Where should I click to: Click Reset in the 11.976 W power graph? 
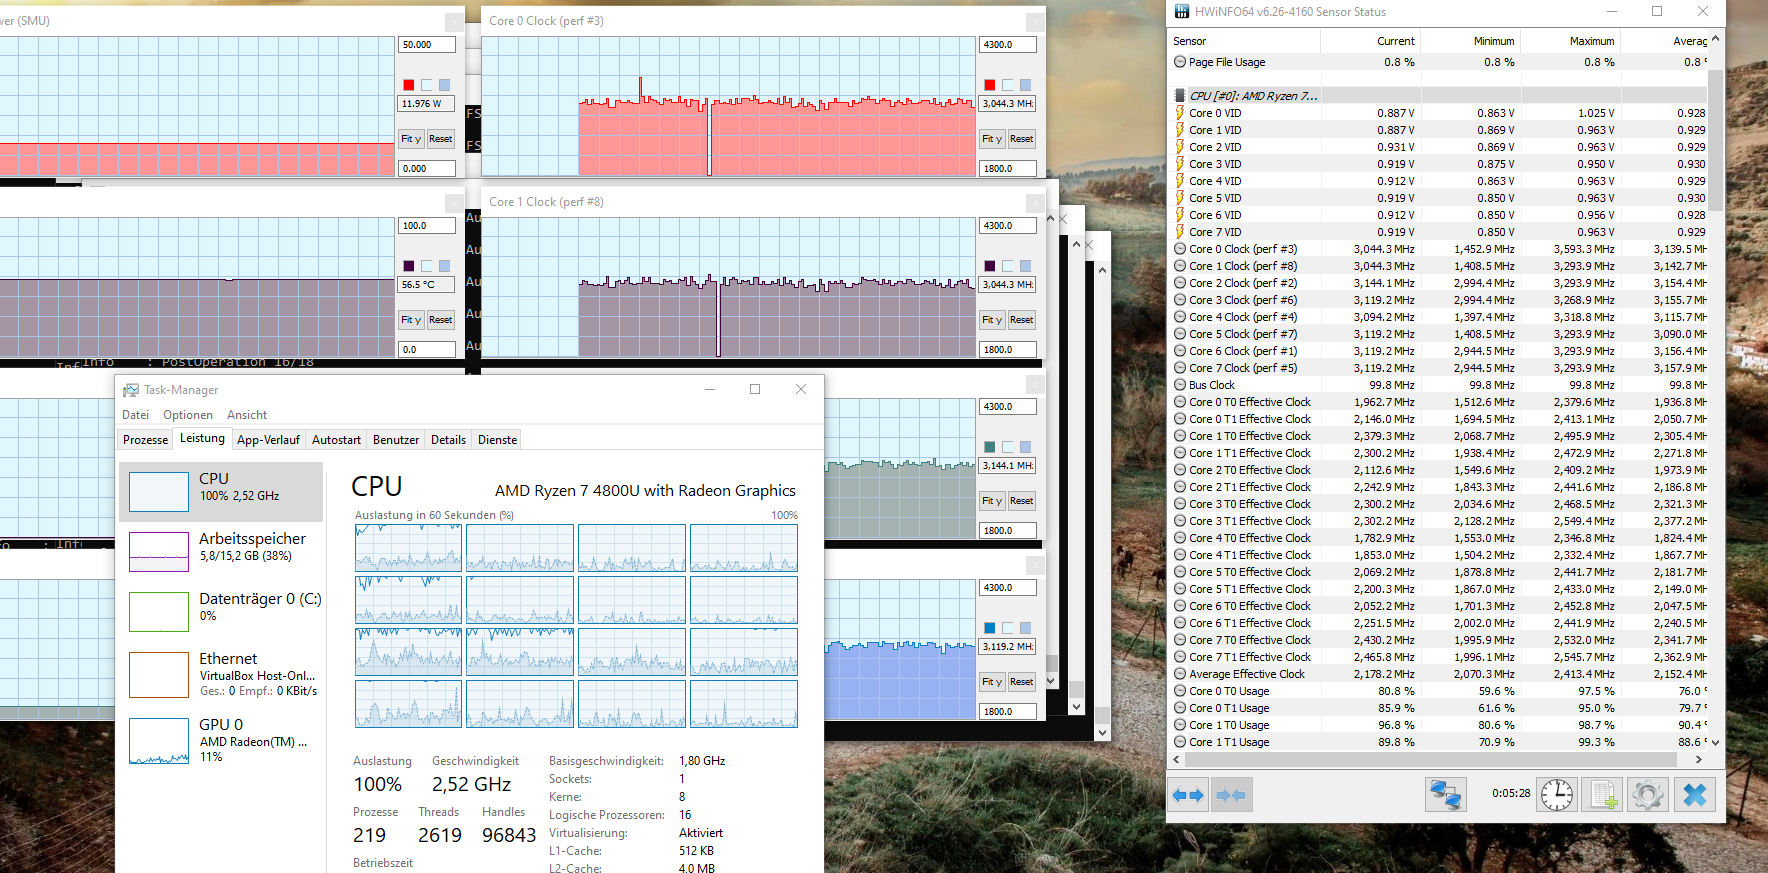pos(440,139)
